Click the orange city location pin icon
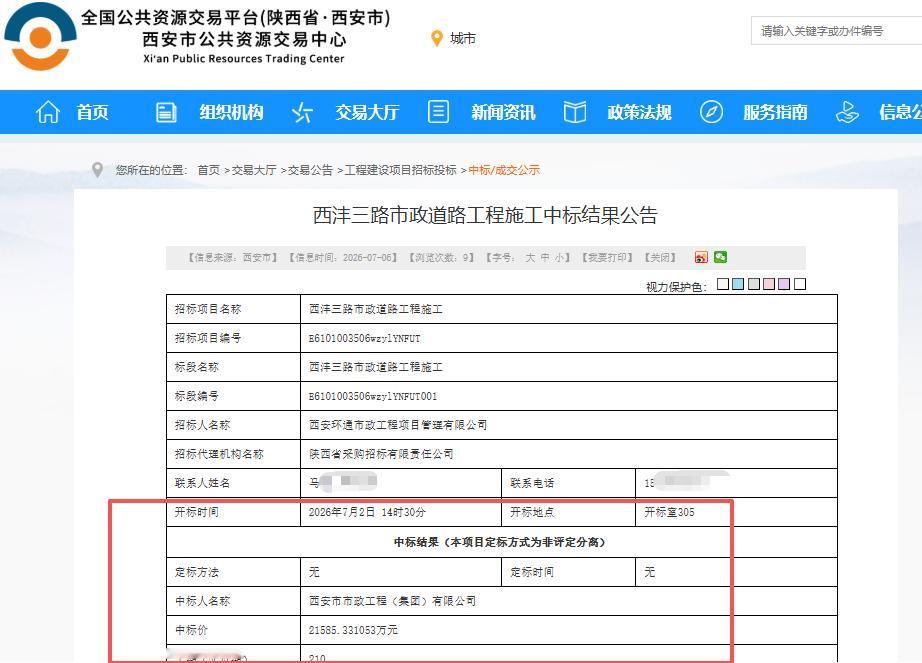The width and height of the screenshot is (922, 663). (436, 38)
